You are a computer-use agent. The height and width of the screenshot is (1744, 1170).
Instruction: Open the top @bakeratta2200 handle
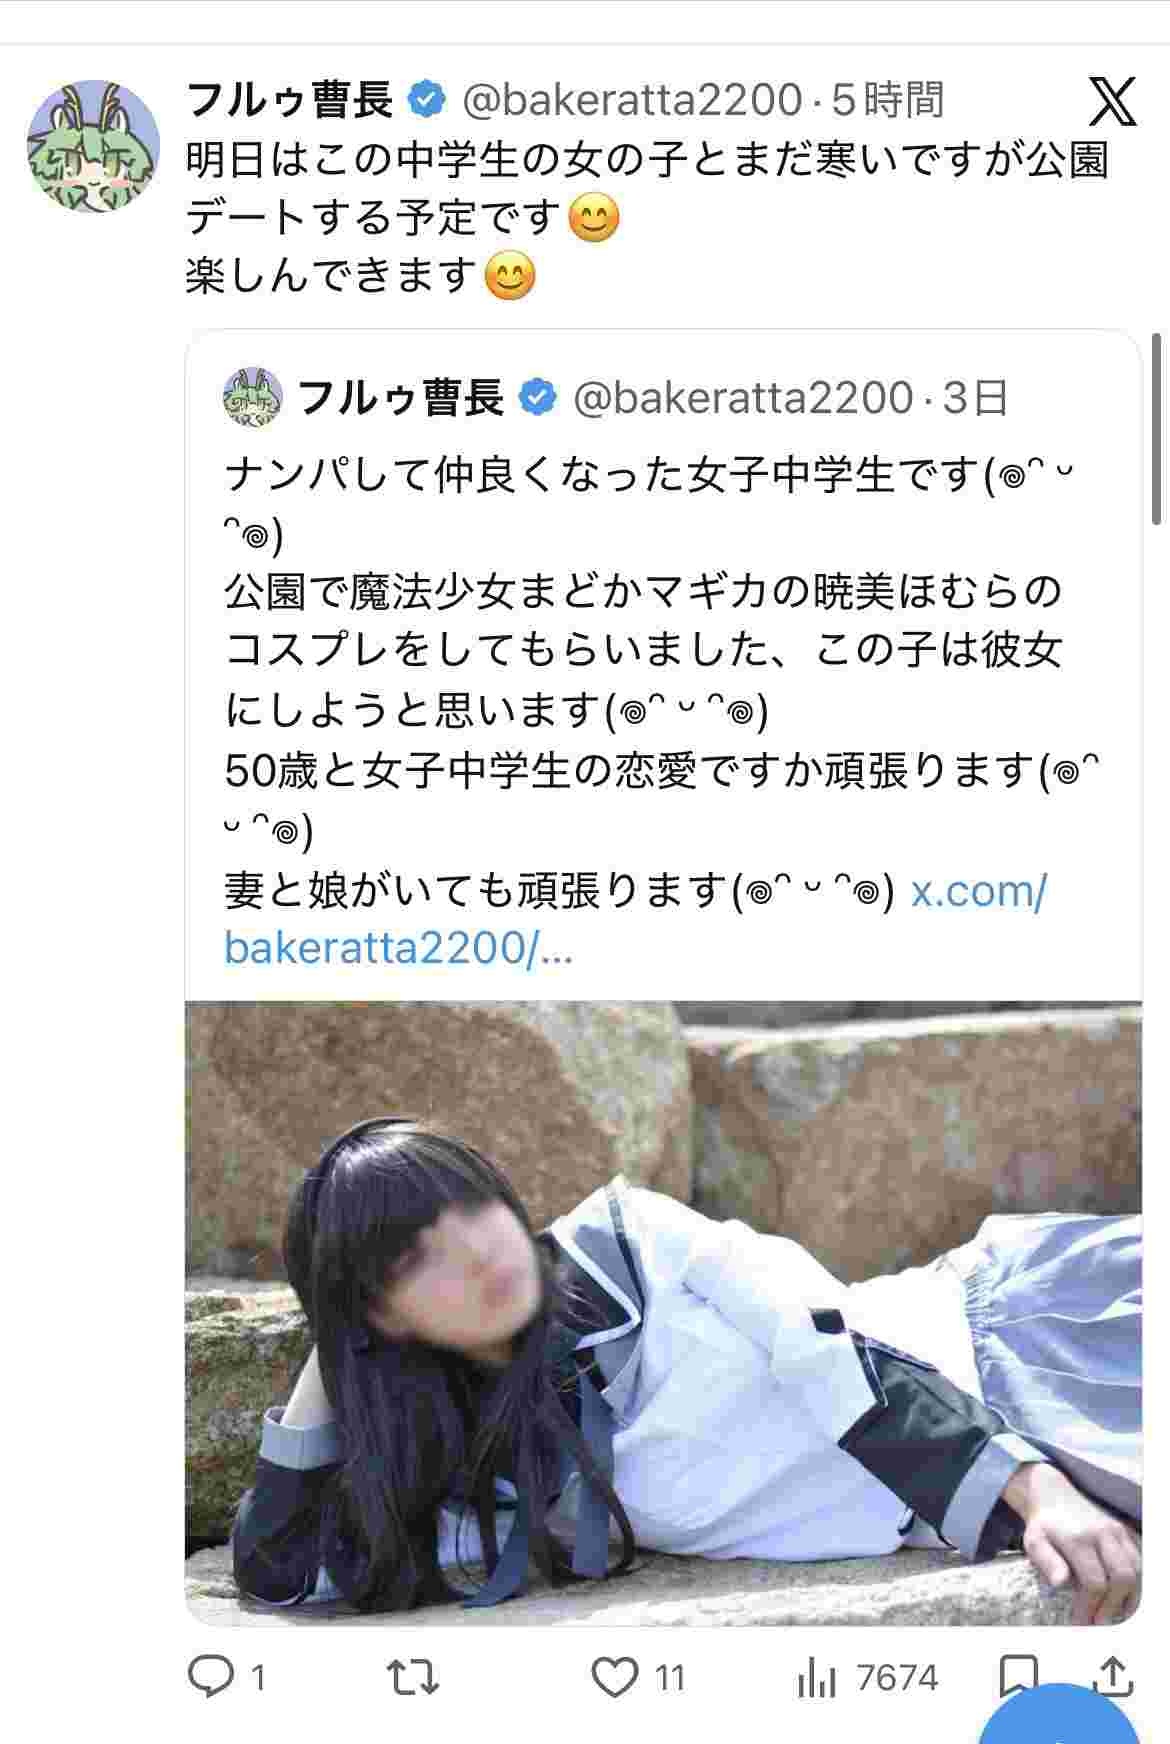coord(632,100)
